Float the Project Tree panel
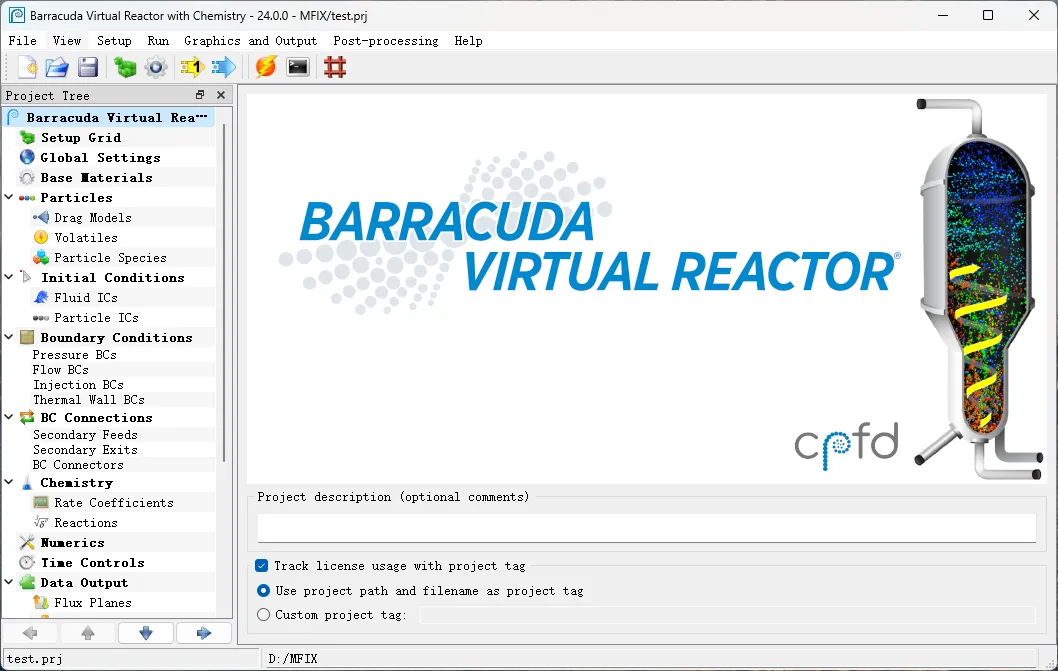This screenshot has width=1058, height=671. 200,95
